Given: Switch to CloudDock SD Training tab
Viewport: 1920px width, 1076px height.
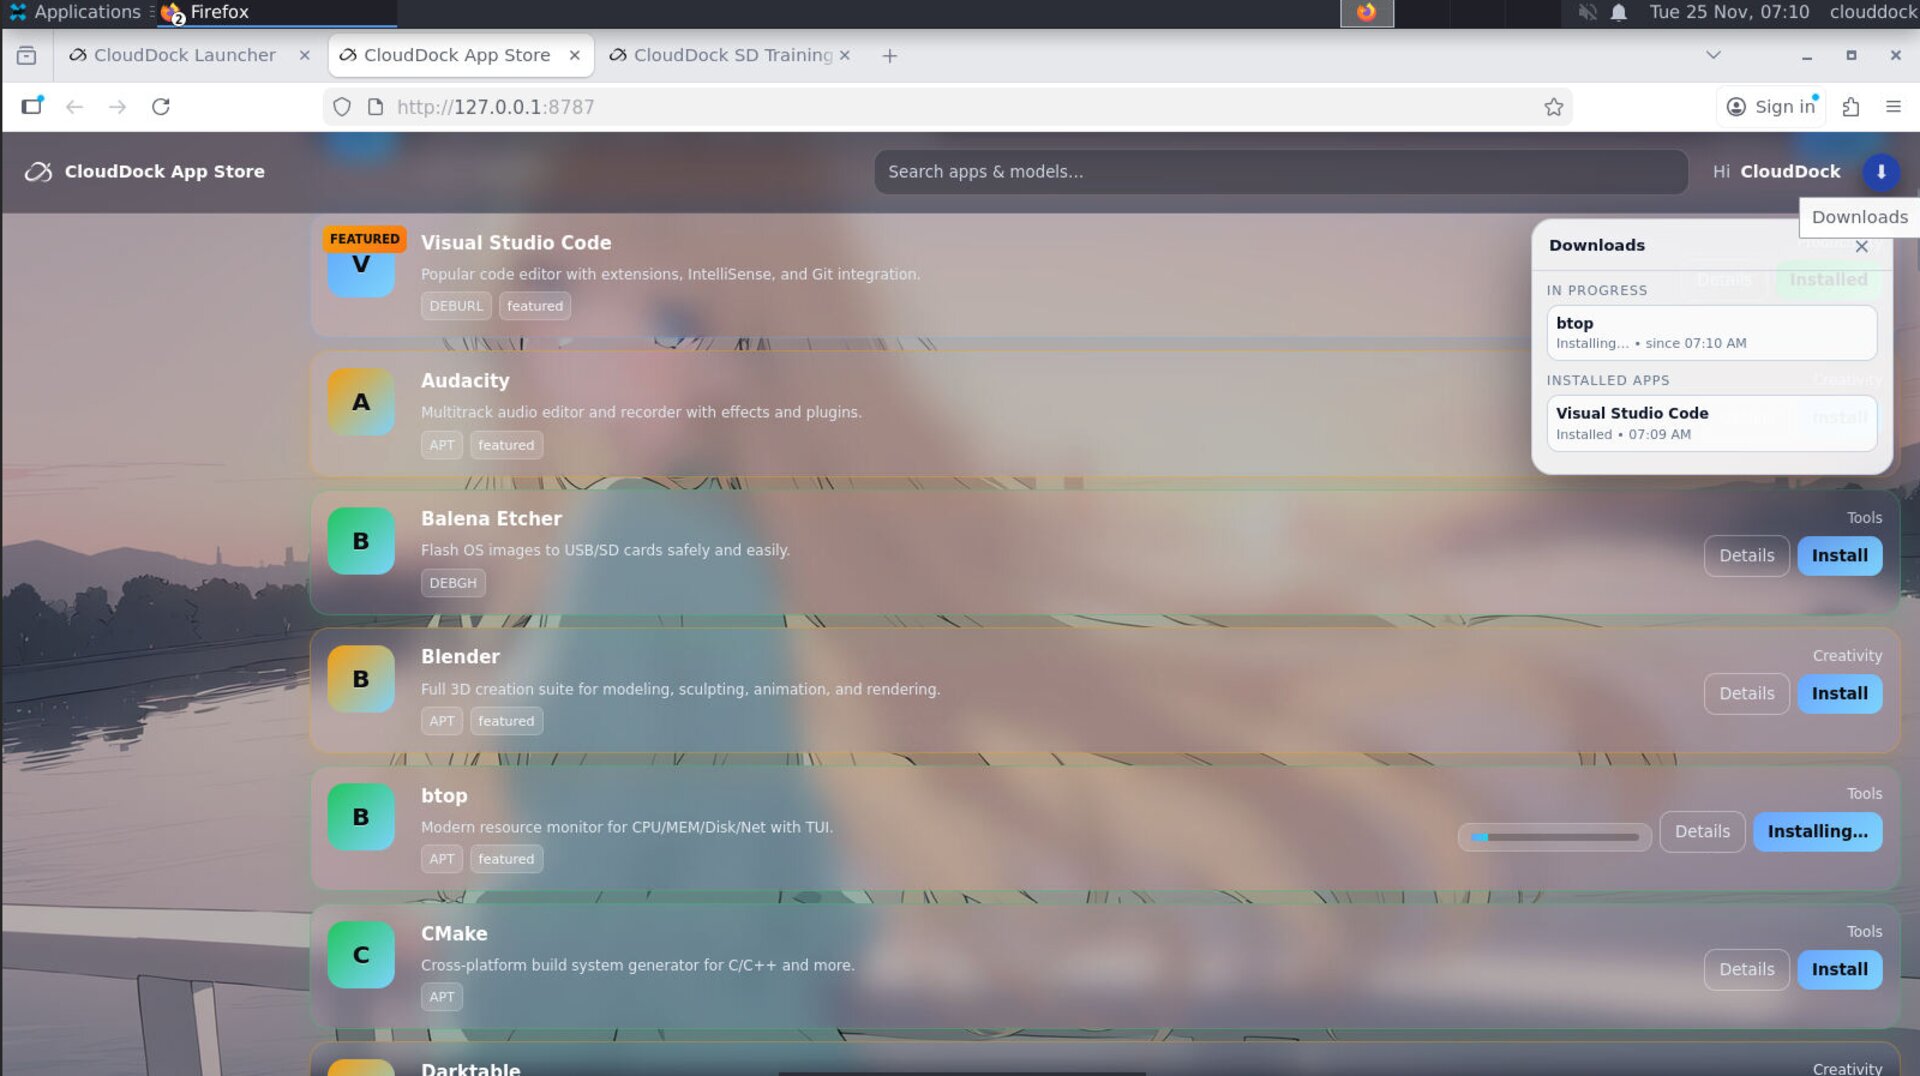Looking at the screenshot, I should 731,55.
